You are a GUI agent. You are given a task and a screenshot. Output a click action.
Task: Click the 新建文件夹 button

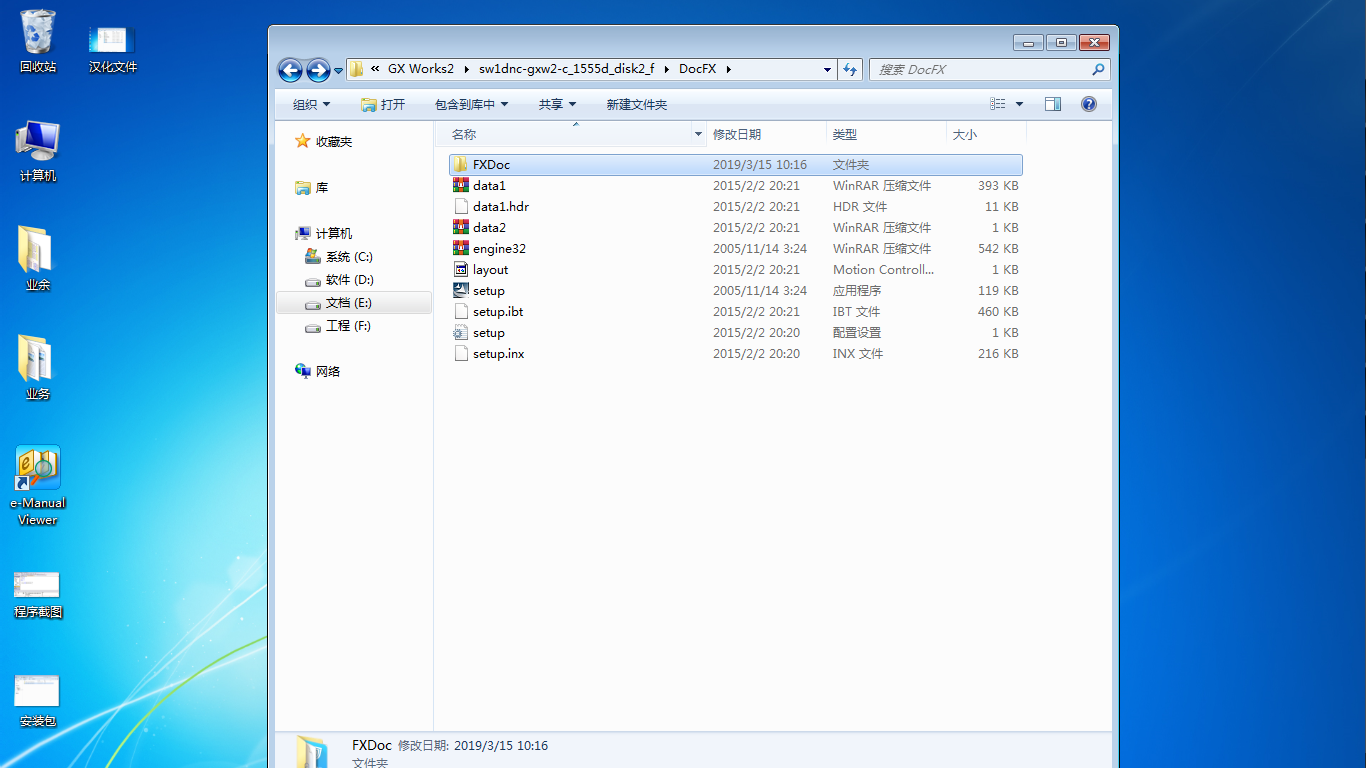[x=636, y=104]
